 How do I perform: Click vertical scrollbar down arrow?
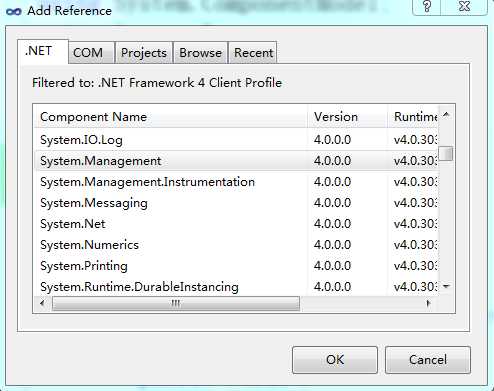tap(446, 286)
